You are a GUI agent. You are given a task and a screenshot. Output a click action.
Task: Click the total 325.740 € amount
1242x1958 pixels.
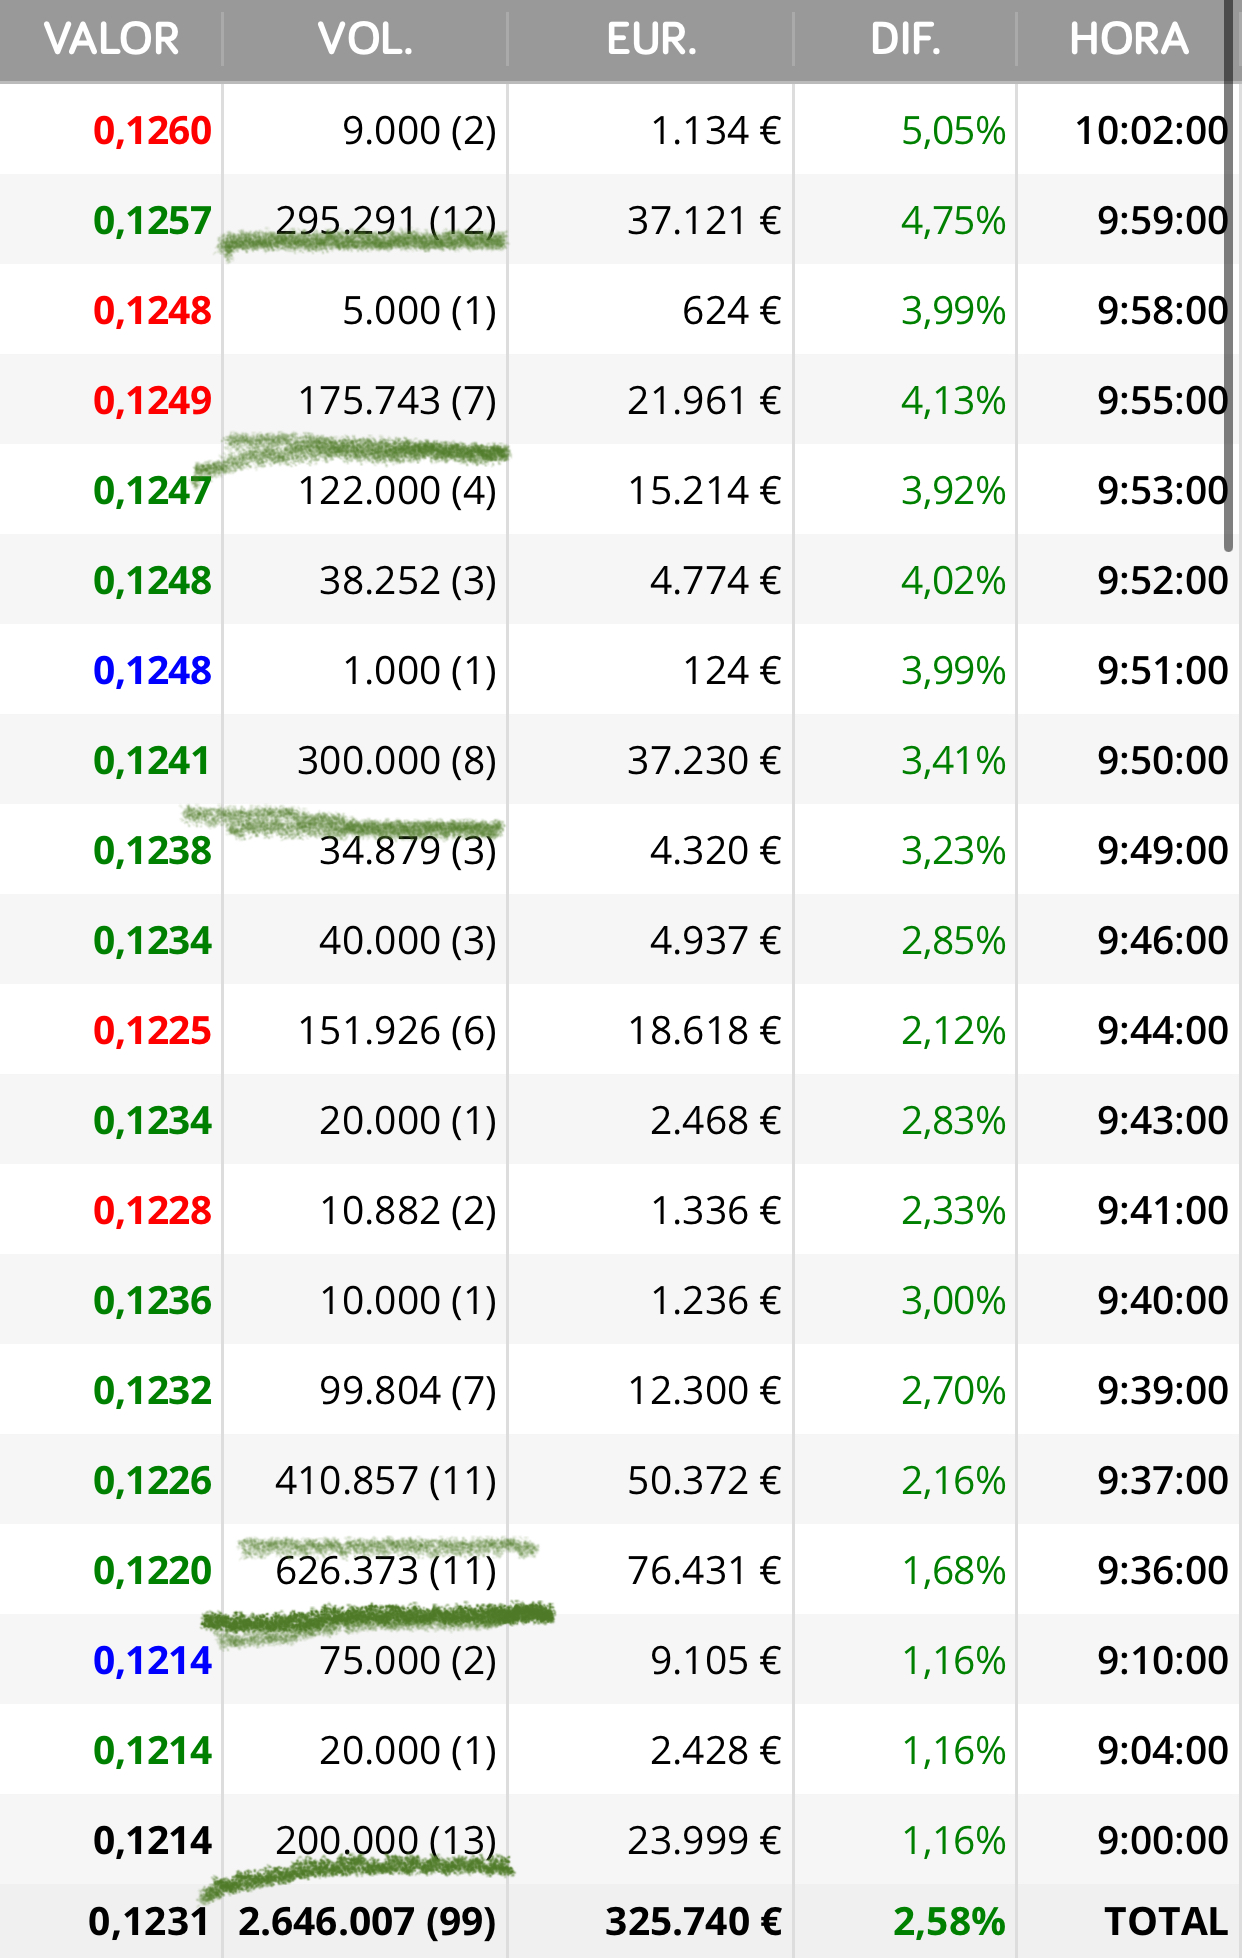694,1922
